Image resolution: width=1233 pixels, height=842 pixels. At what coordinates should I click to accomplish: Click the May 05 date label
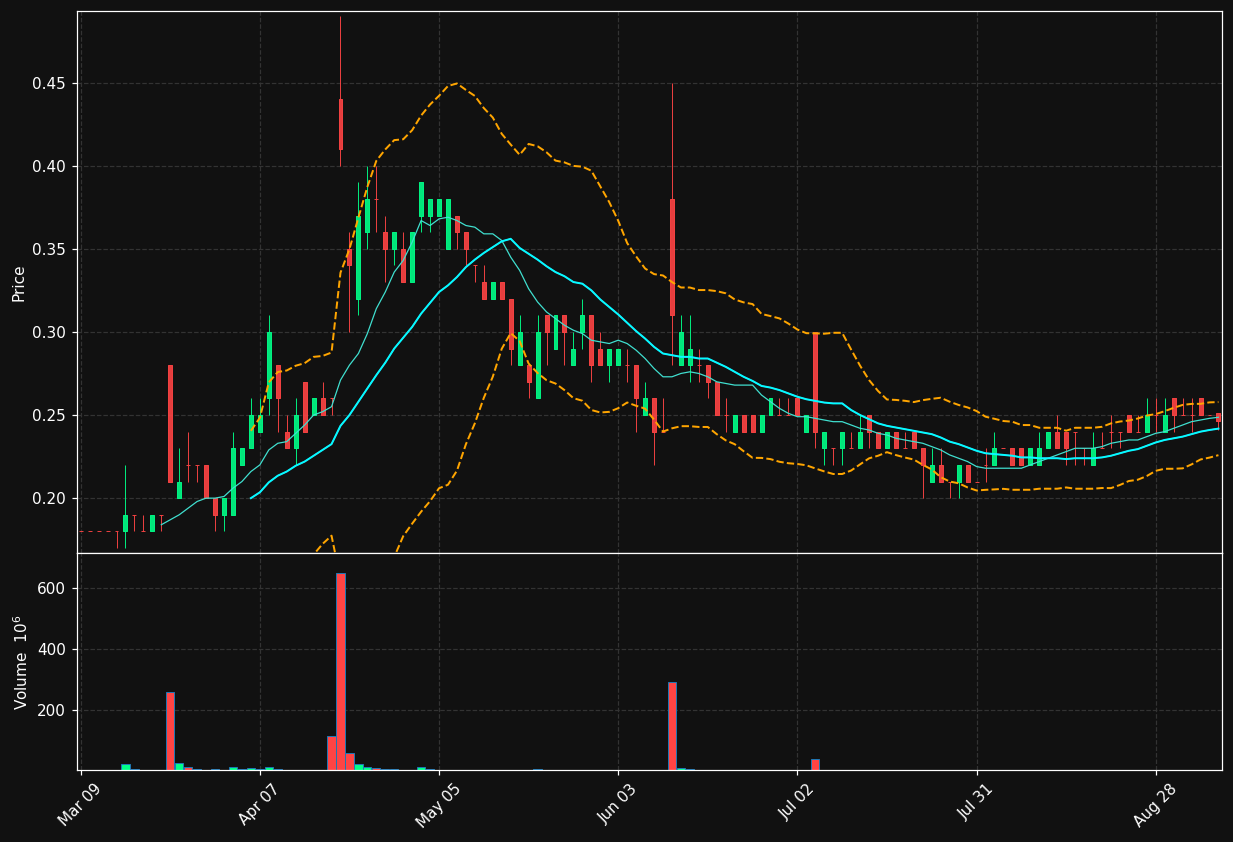pyautogui.click(x=437, y=804)
